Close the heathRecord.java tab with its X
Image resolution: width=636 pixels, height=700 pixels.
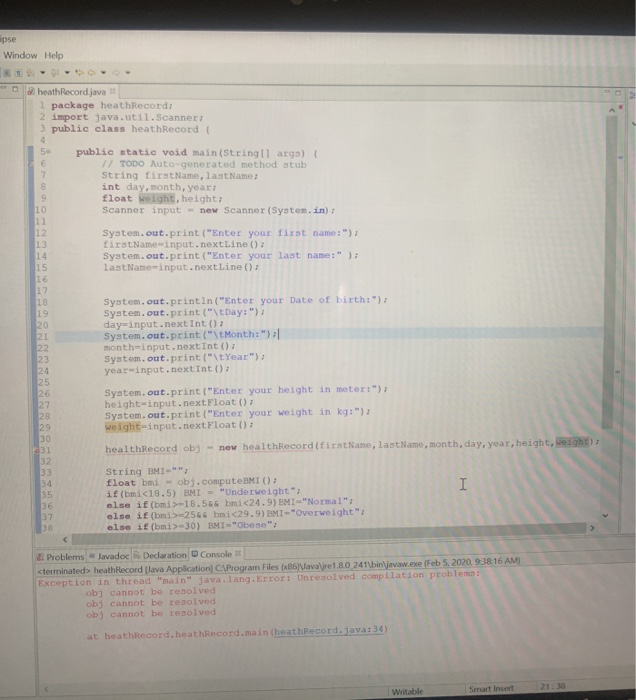(x=113, y=91)
